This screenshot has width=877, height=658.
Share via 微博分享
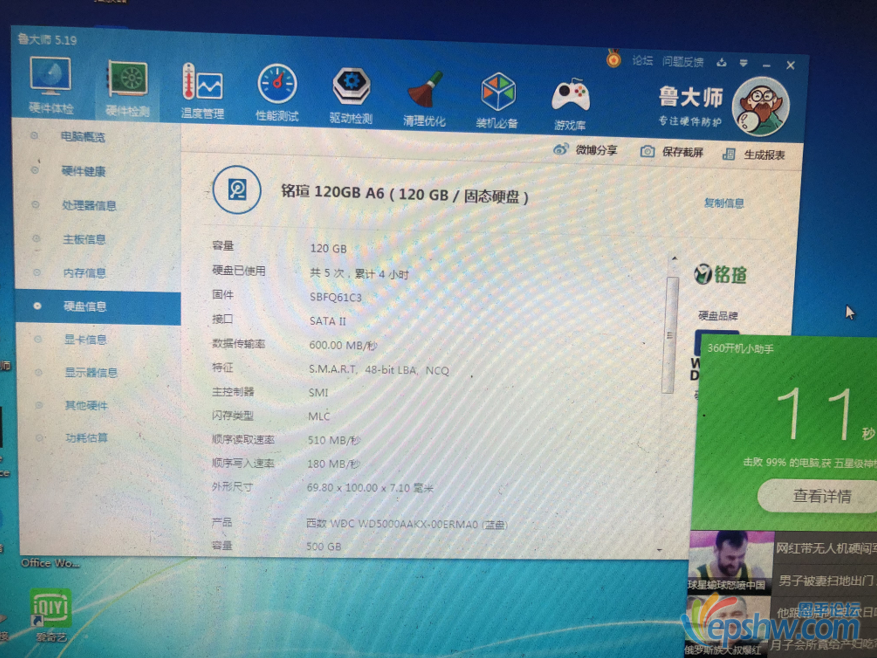click(x=585, y=150)
